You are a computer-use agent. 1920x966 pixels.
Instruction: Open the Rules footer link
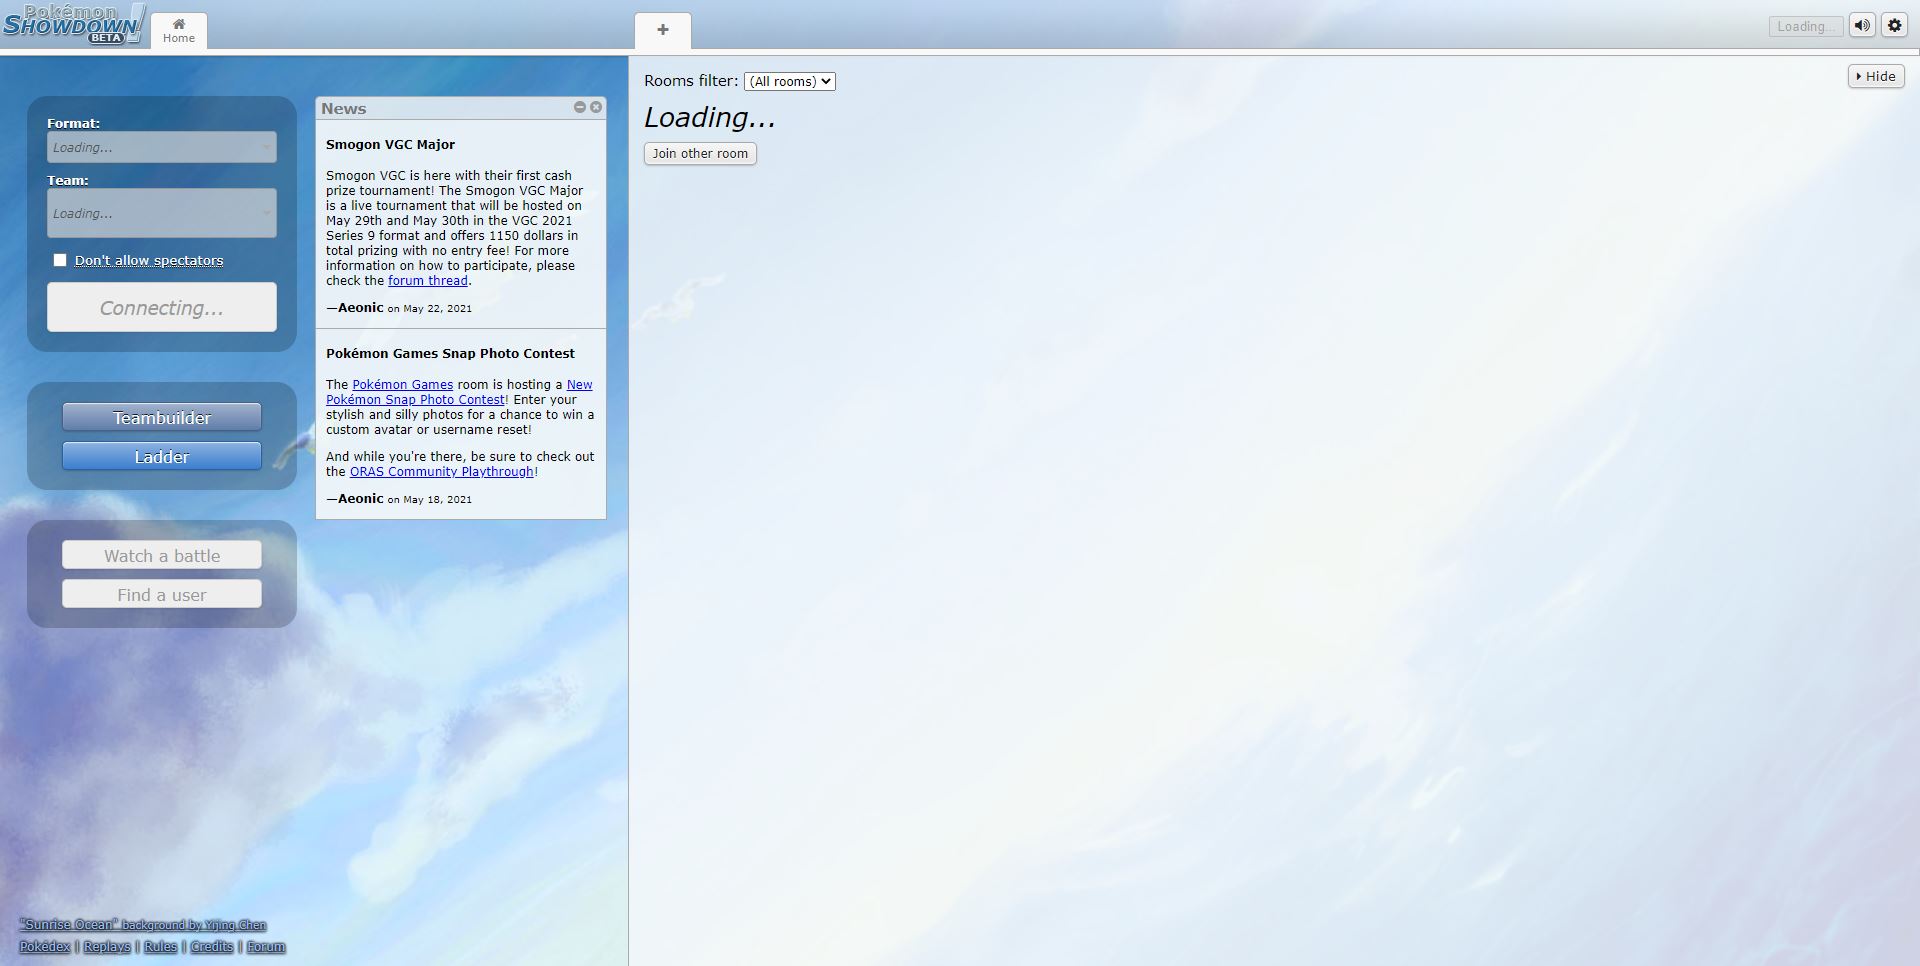(160, 947)
